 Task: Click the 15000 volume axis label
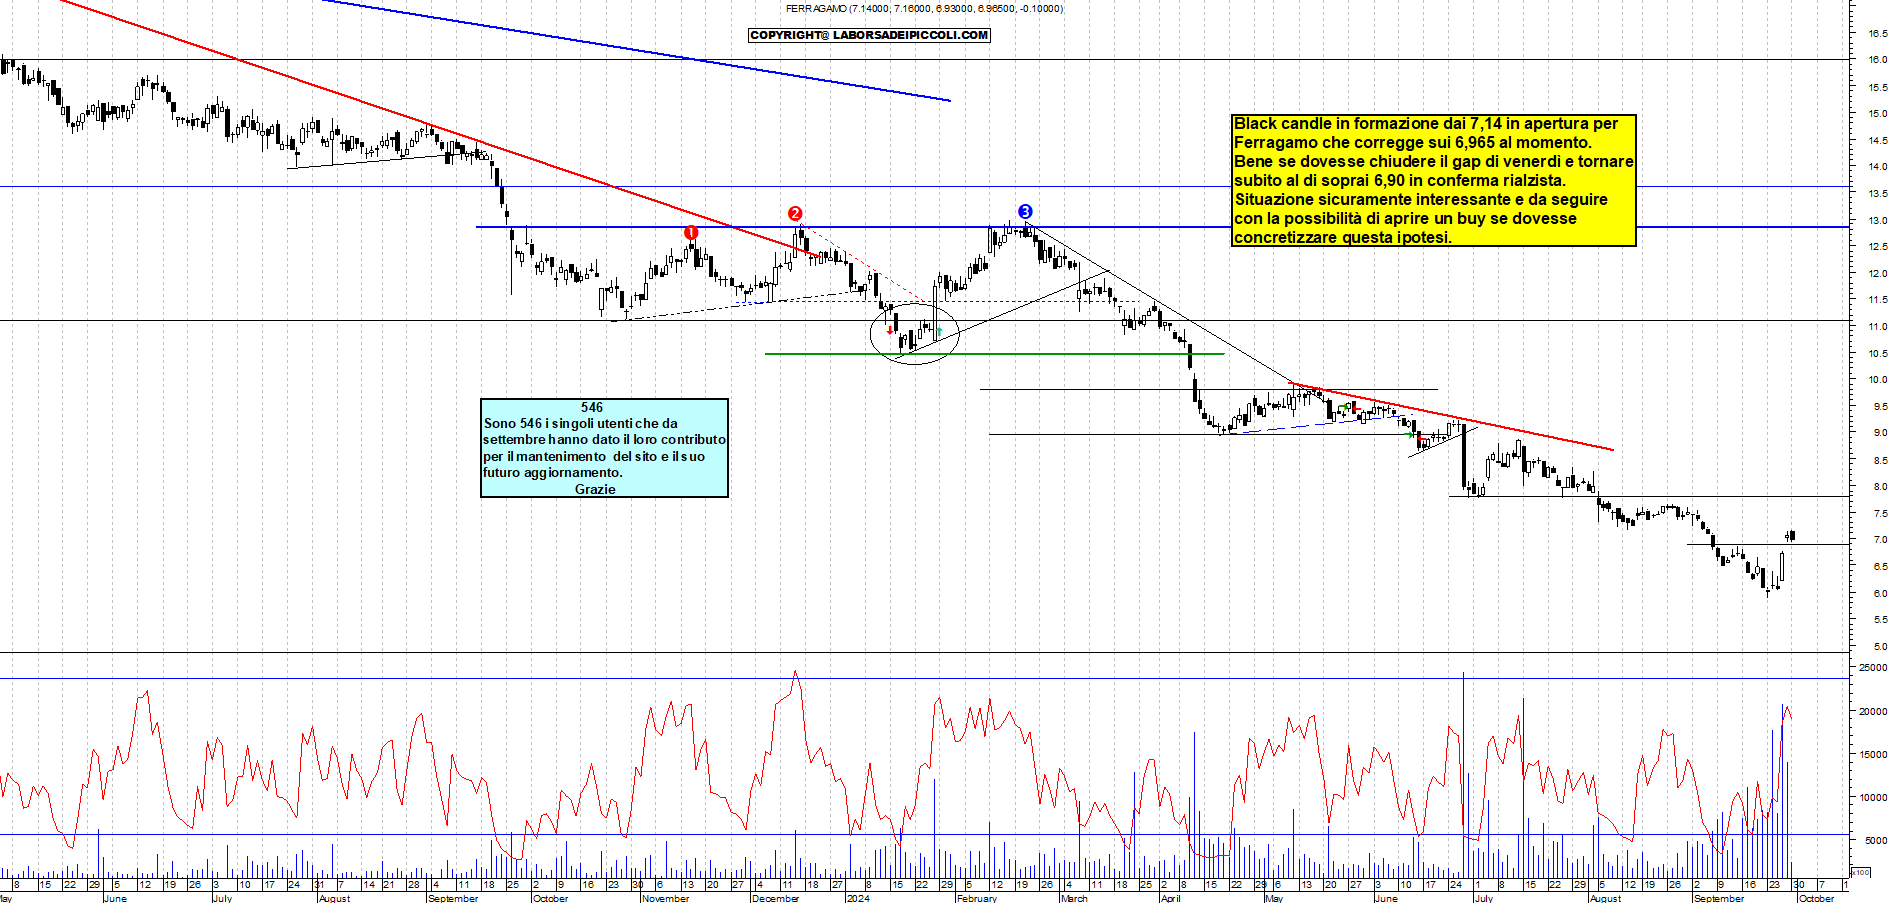[x=1873, y=755]
